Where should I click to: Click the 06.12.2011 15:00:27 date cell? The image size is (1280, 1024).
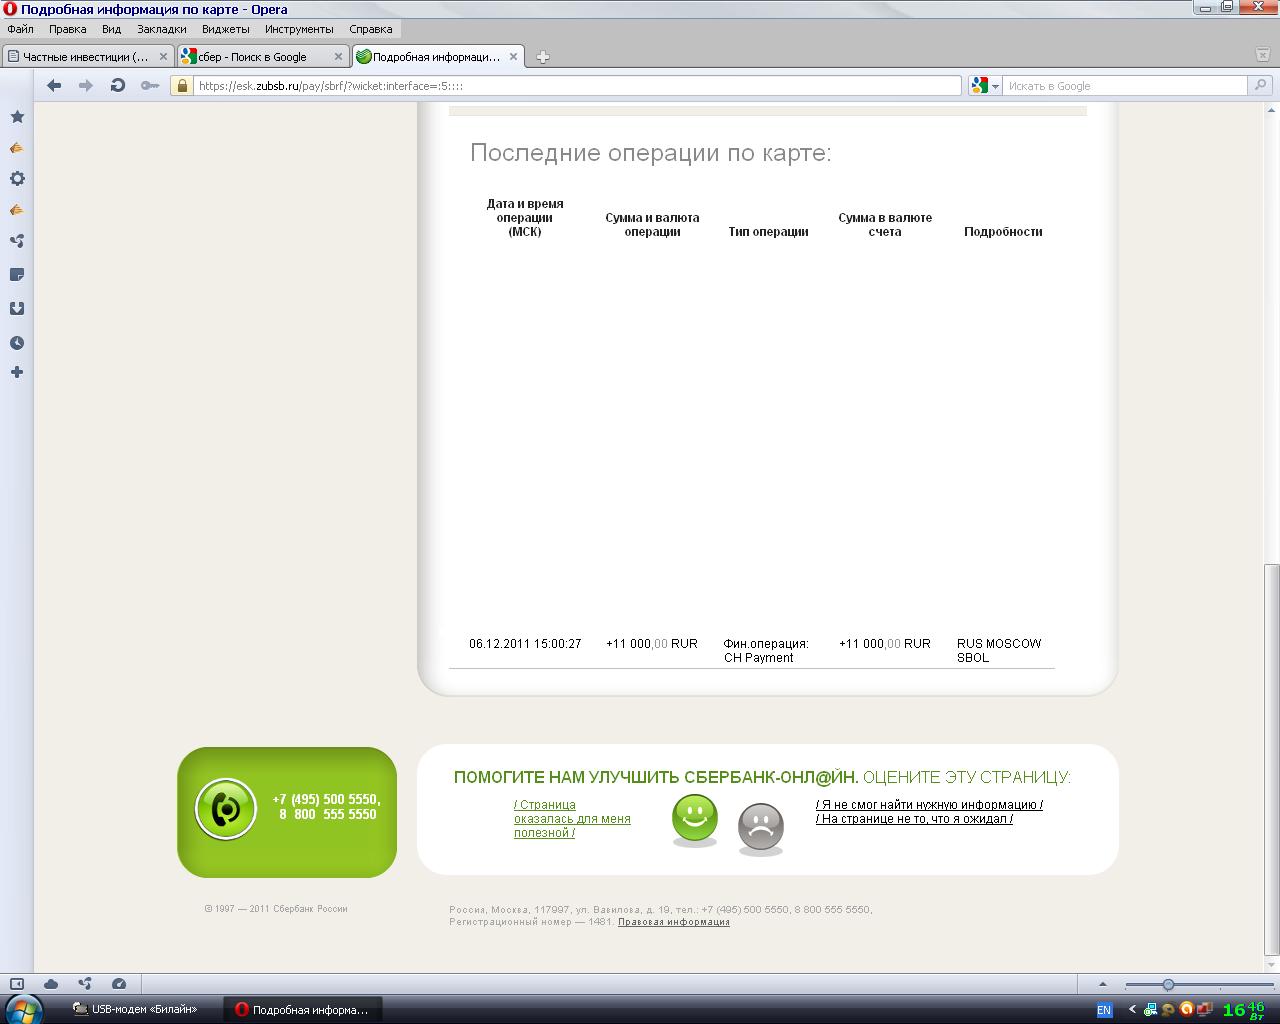(525, 644)
